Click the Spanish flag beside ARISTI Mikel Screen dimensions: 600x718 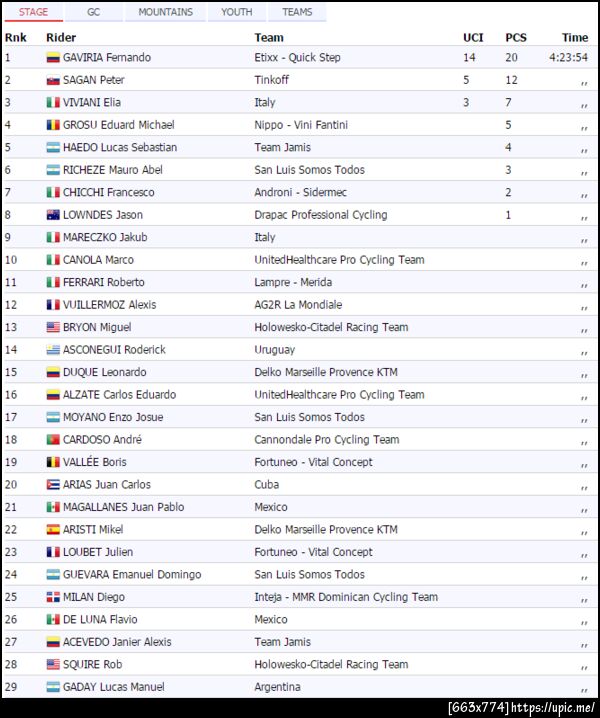click(x=53, y=530)
